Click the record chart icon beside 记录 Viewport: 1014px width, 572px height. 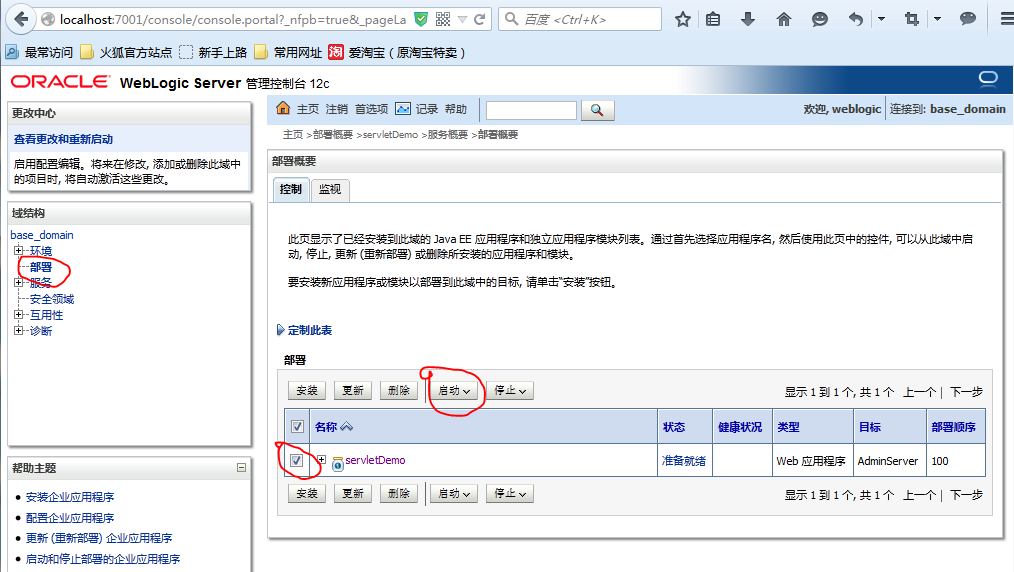(403, 109)
